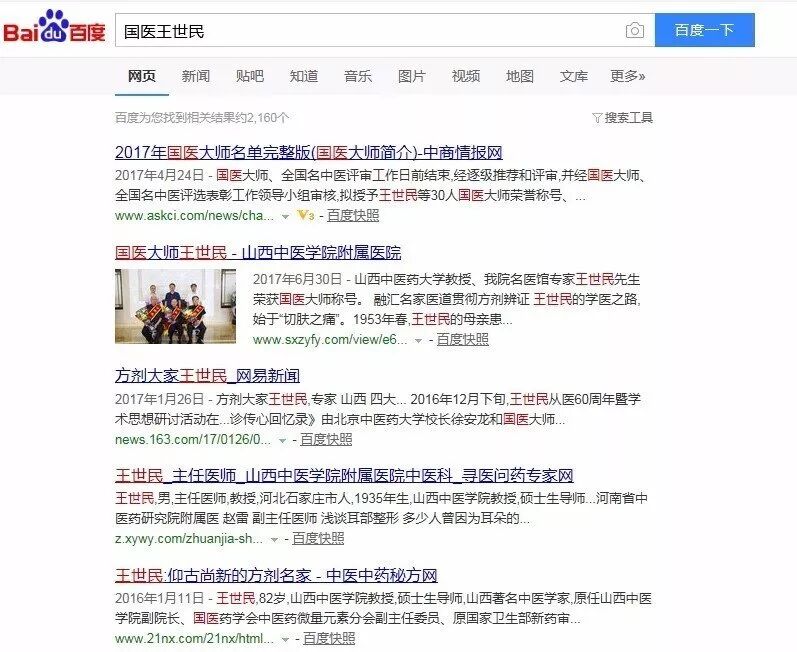Open the 音乐 tab
The height and width of the screenshot is (652, 797).
click(358, 76)
